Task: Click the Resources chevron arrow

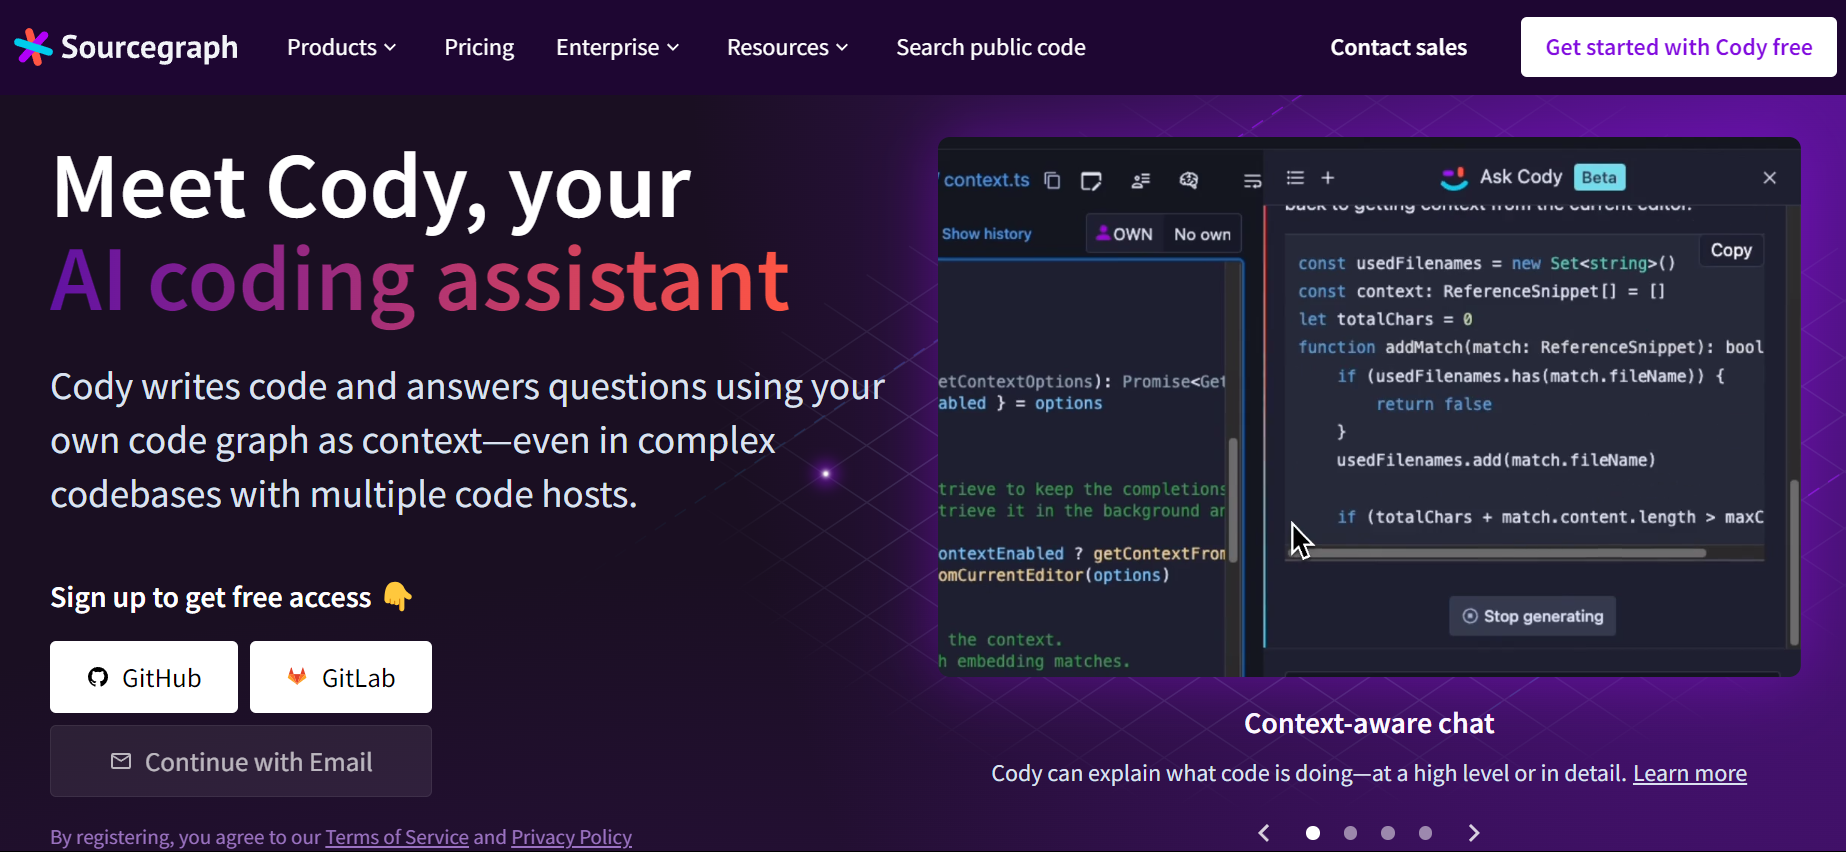Action: pyautogui.click(x=842, y=48)
